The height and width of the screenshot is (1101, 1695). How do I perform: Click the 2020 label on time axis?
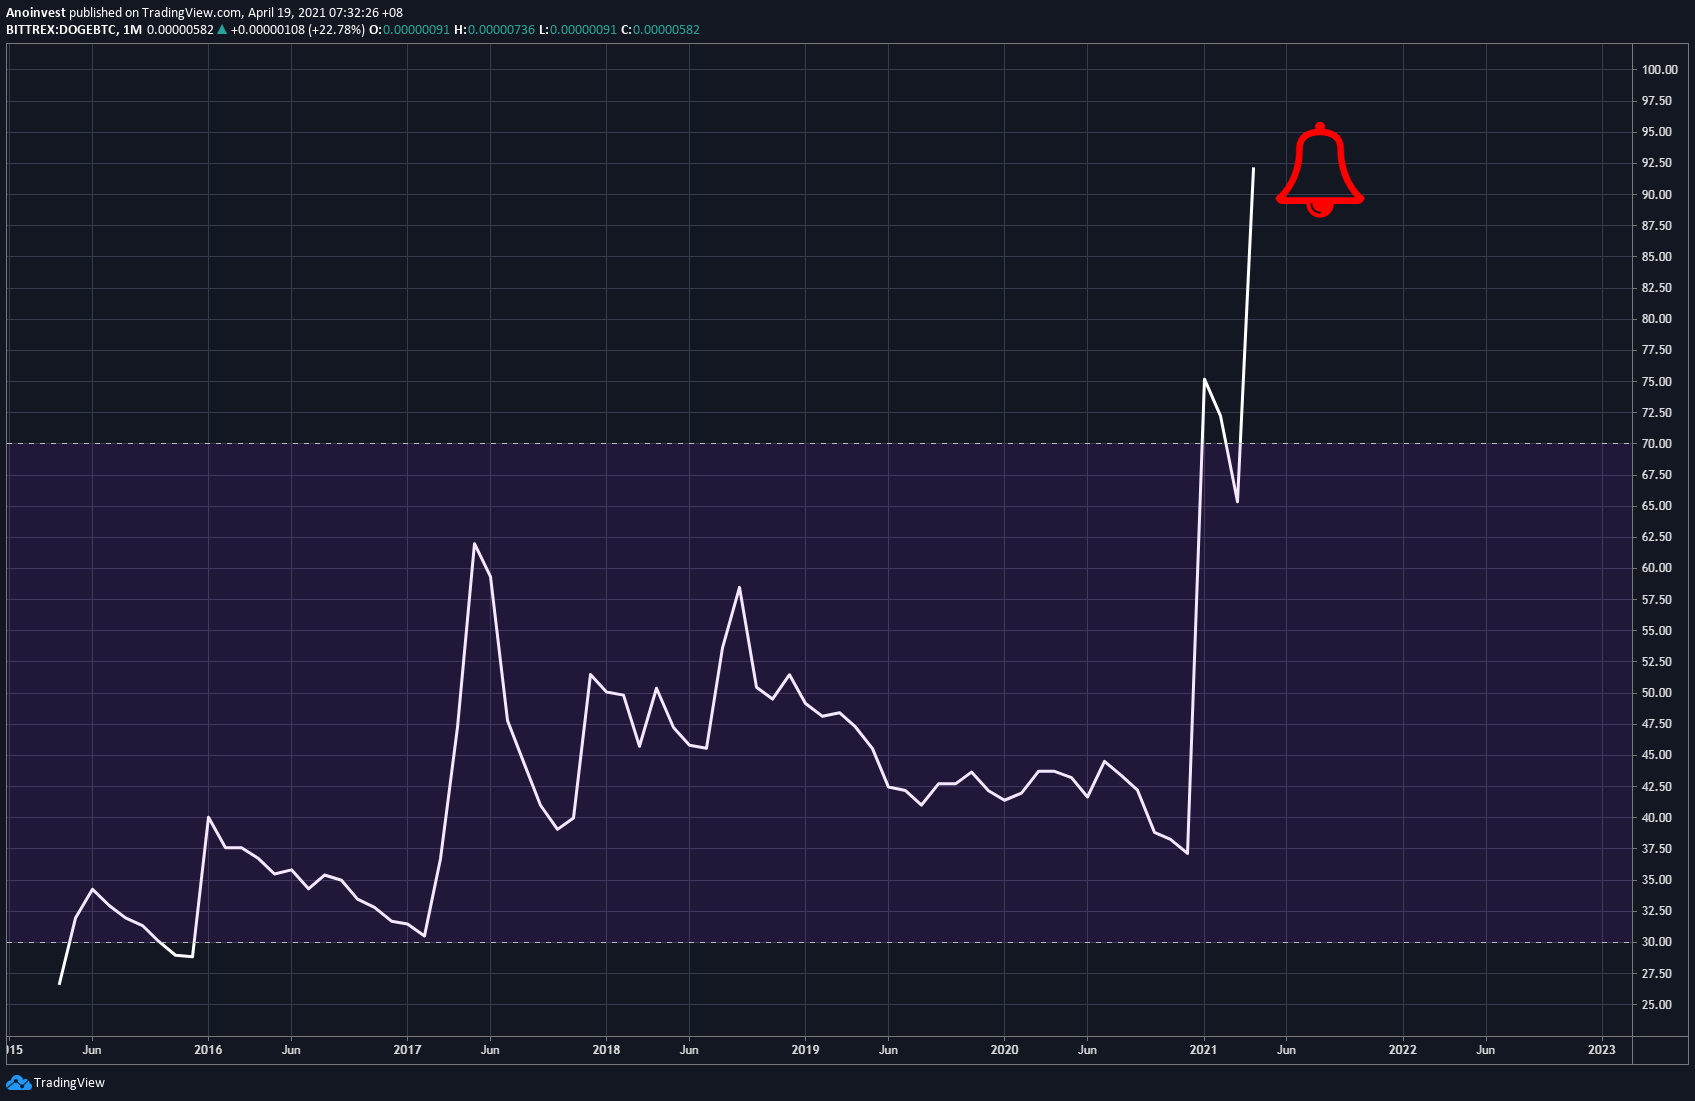pyautogui.click(x=1004, y=1050)
